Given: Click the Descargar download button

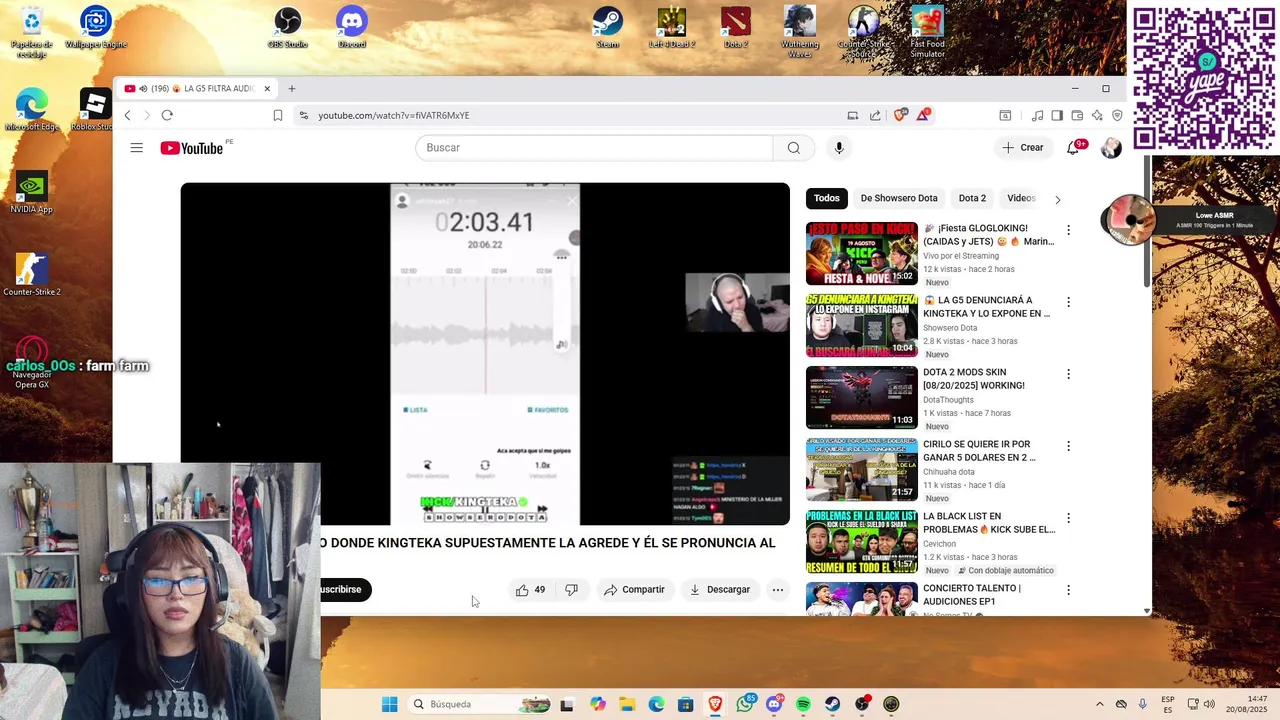Looking at the screenshot, I should (719, 590).
